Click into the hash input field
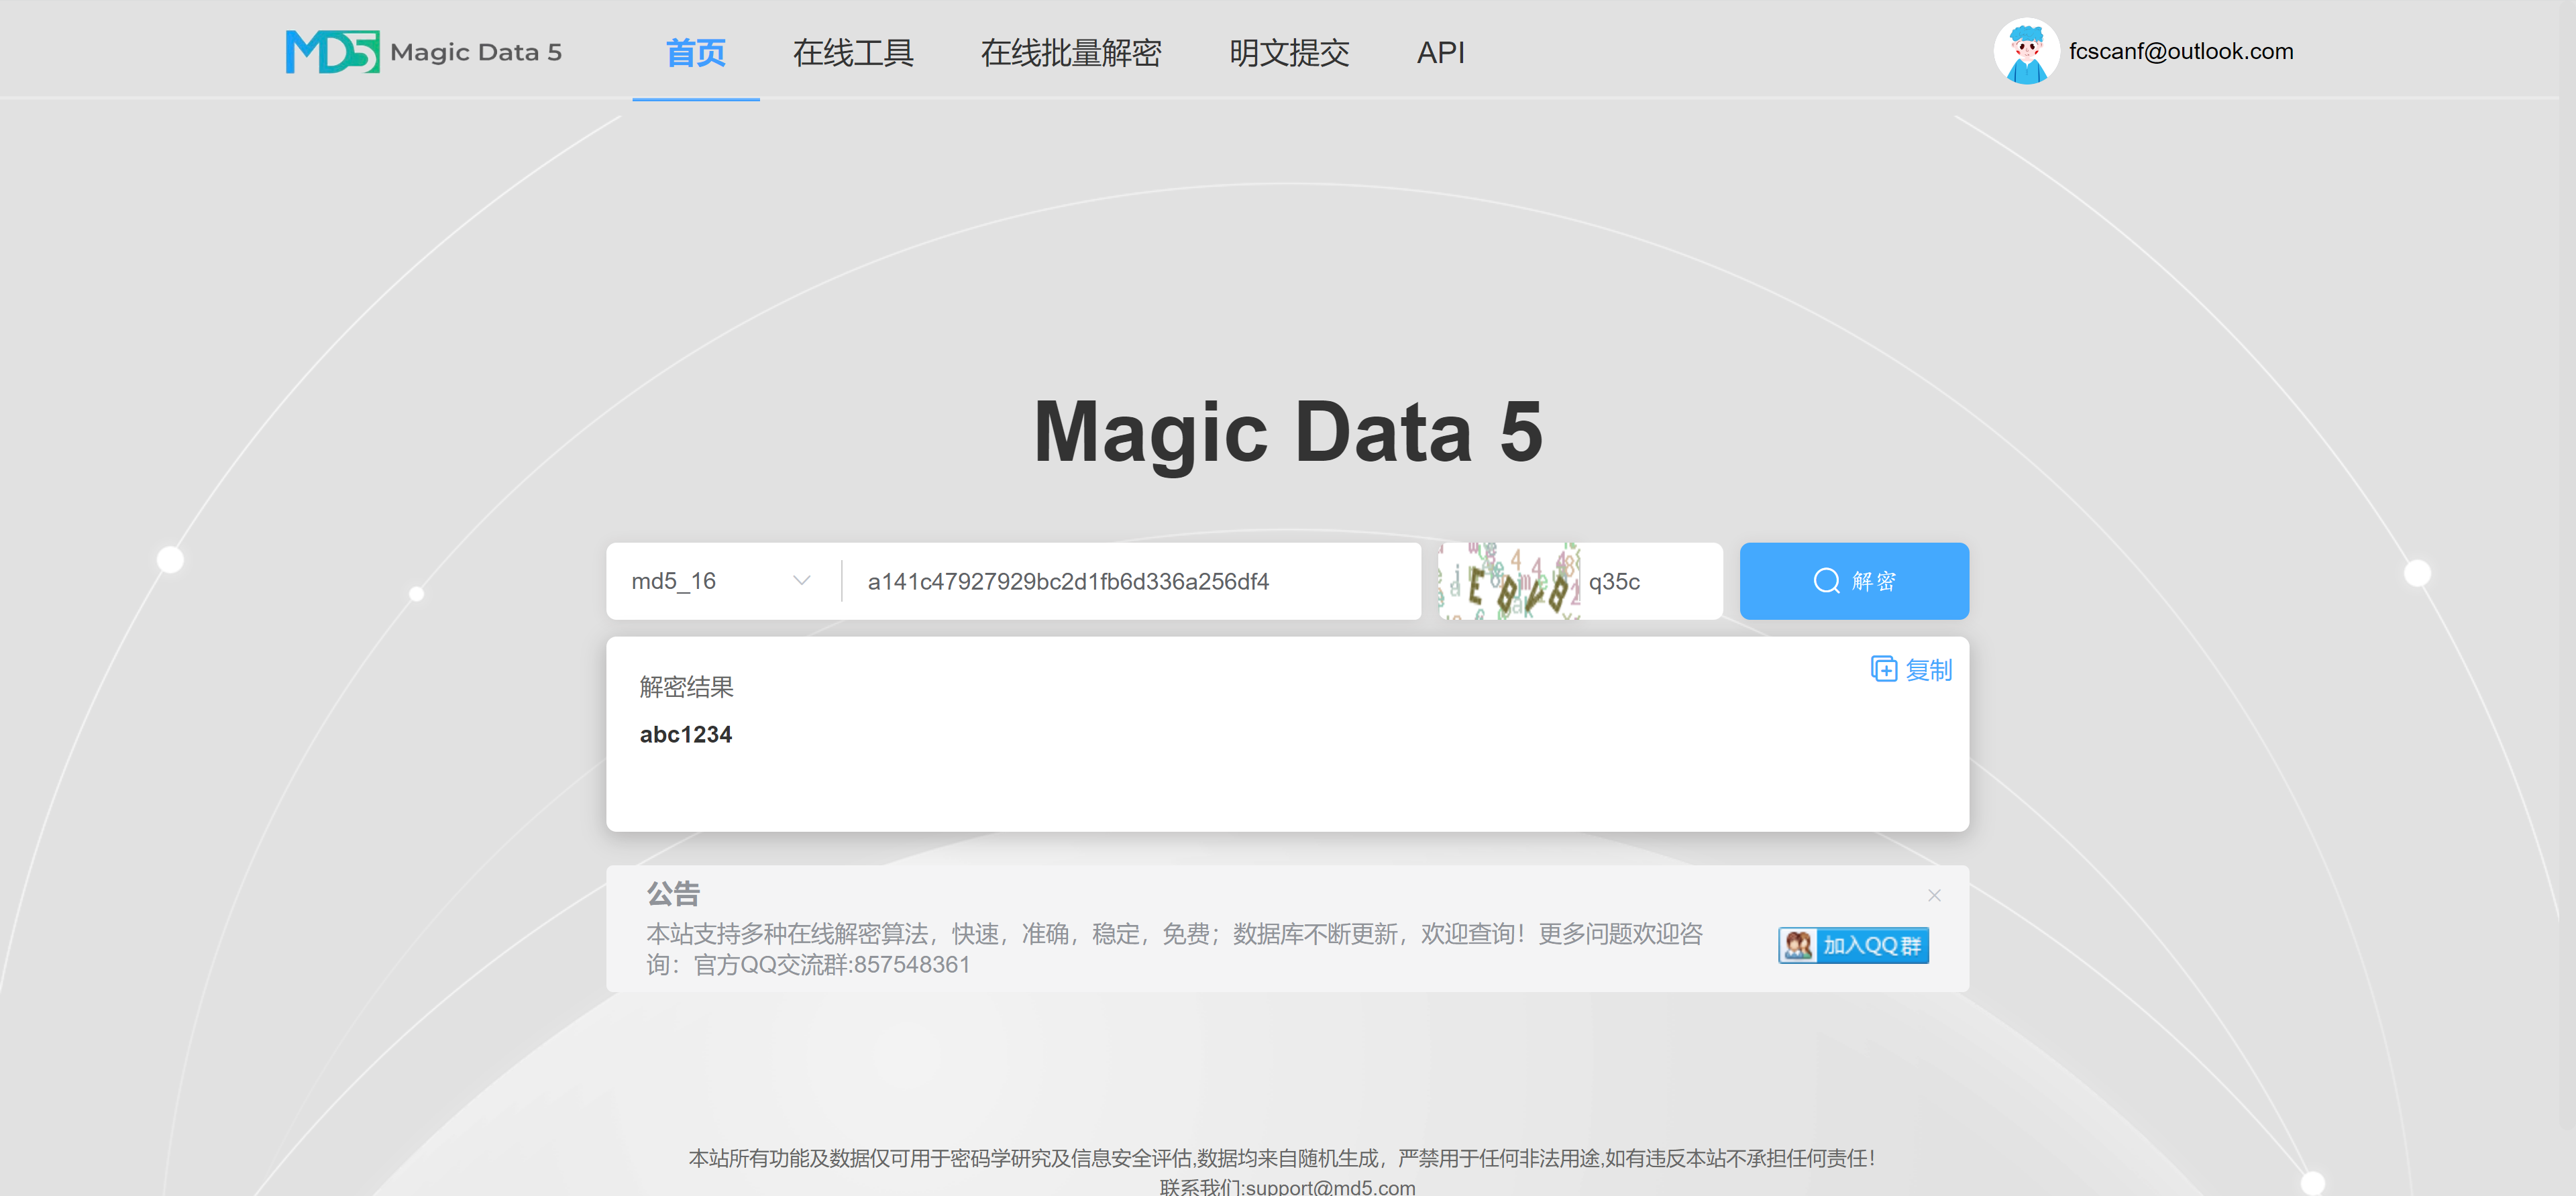2576x1196 pixels. click(x=1130, y=581)
